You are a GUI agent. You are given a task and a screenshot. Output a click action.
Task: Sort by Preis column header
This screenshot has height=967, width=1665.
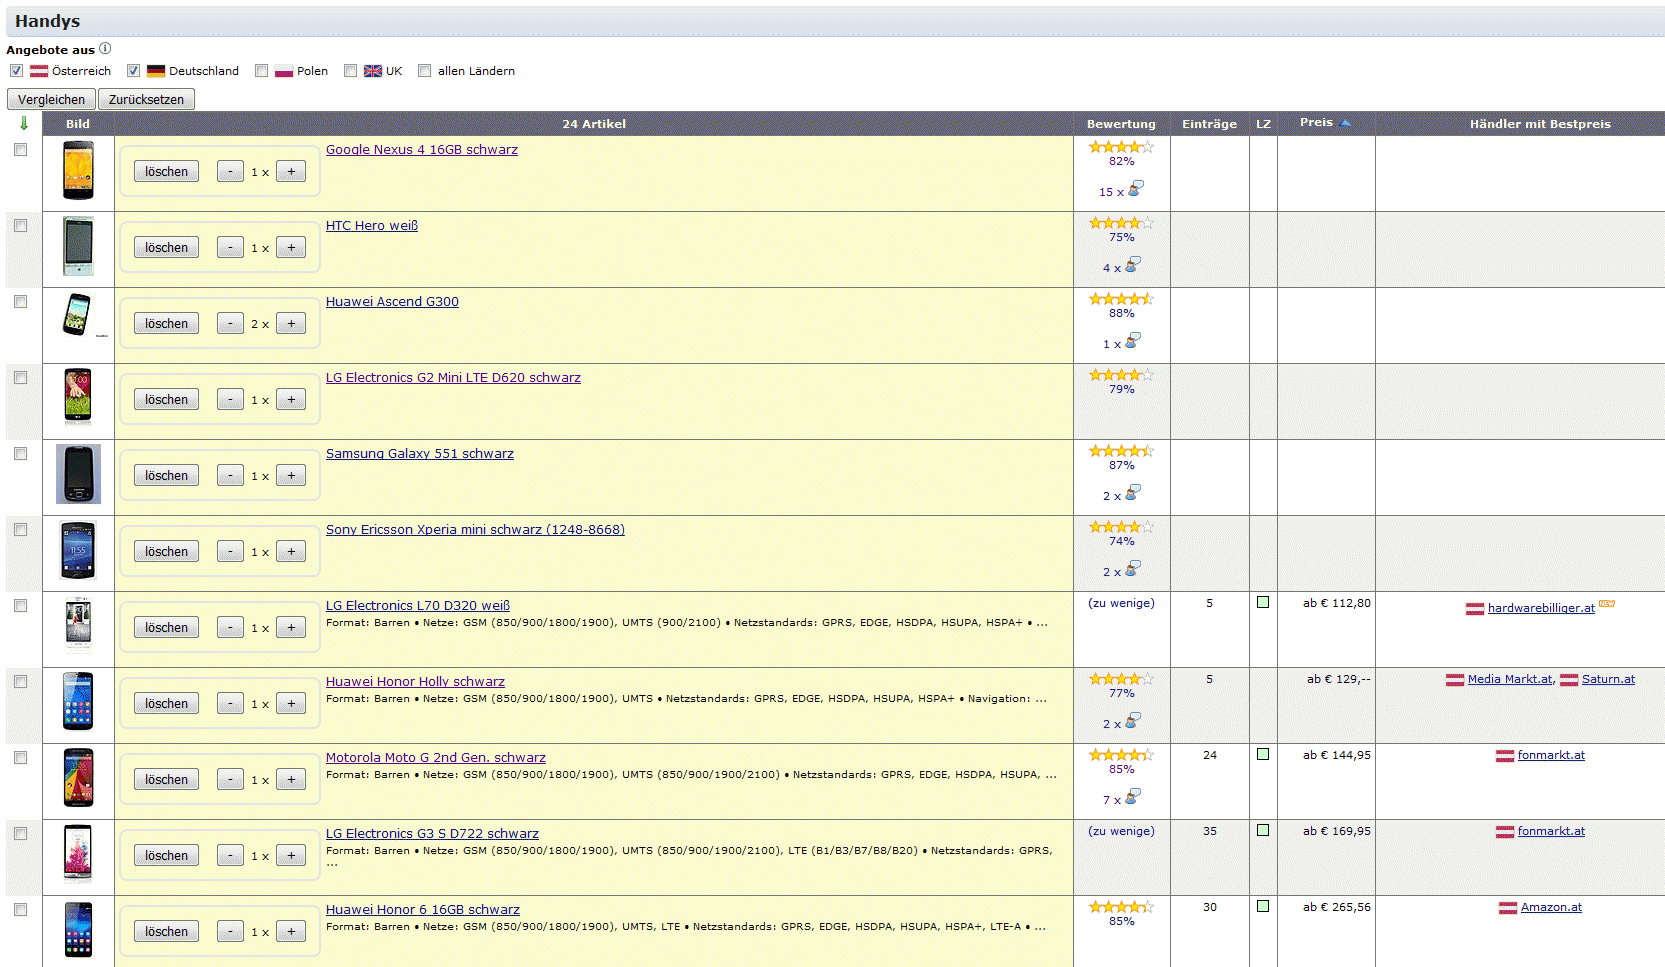click(1325, 123)
